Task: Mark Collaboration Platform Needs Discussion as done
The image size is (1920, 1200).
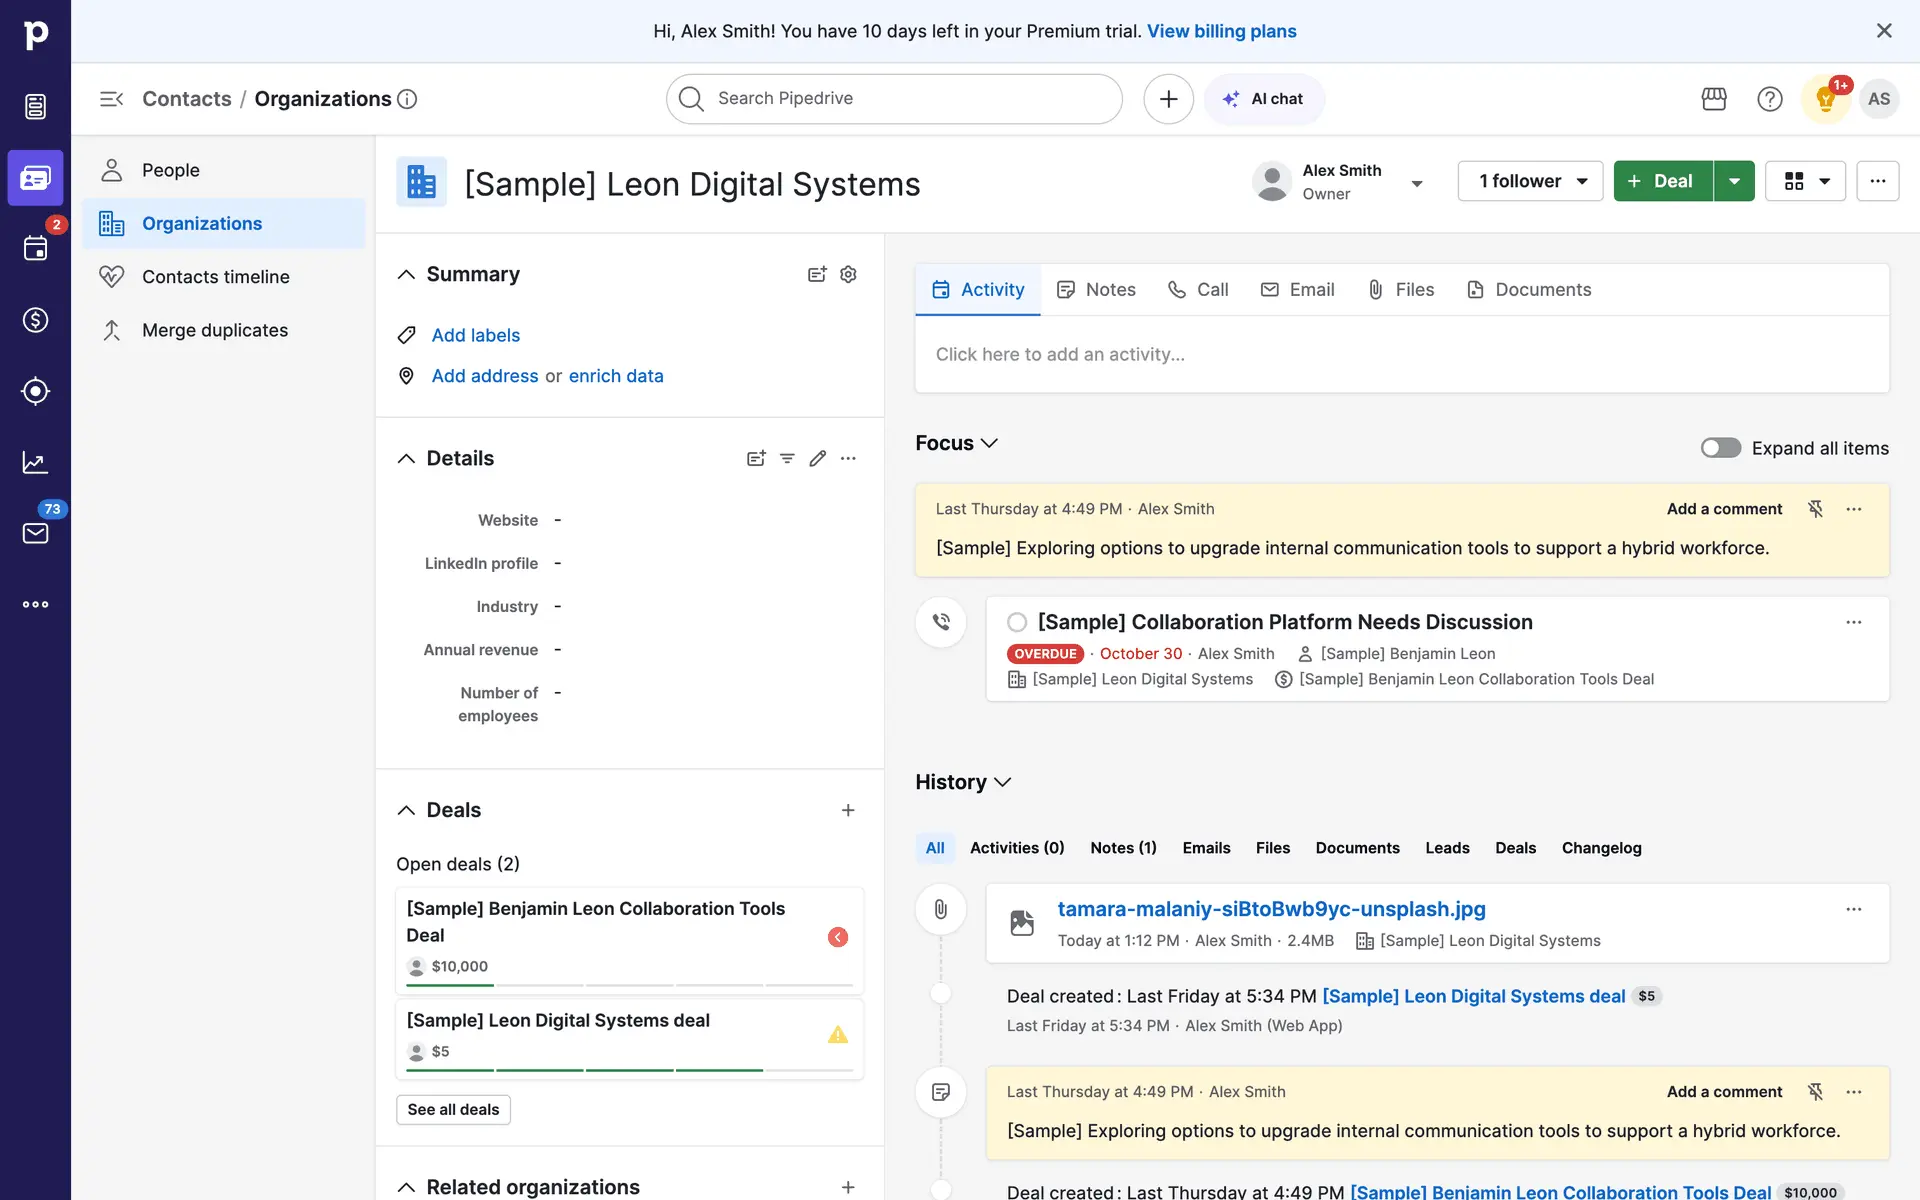Action: (x=1017, y=622)
